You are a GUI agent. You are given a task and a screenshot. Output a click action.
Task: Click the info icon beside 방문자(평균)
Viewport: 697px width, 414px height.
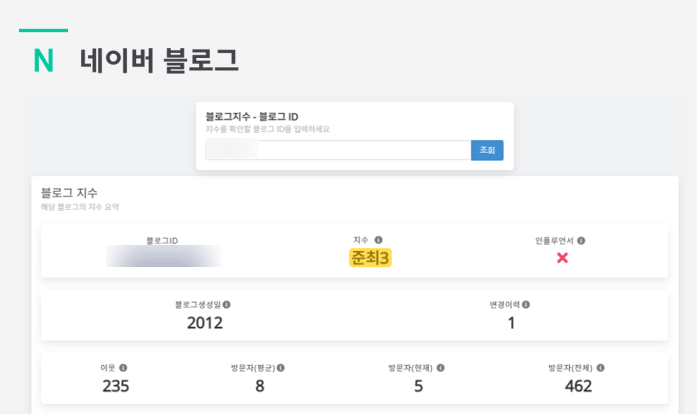tap(283, 368)
